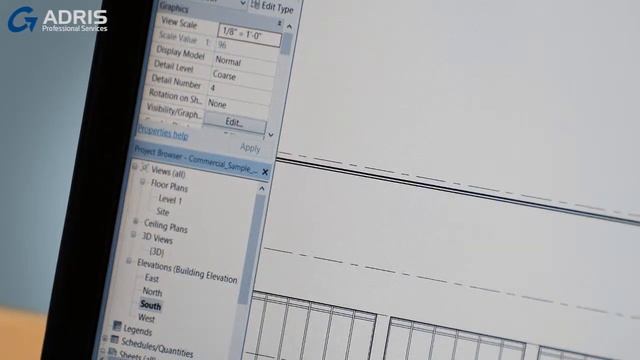Collapse the Views (all) tree node
This screenshot has height=360, width=640.
[x=135, y=166]
